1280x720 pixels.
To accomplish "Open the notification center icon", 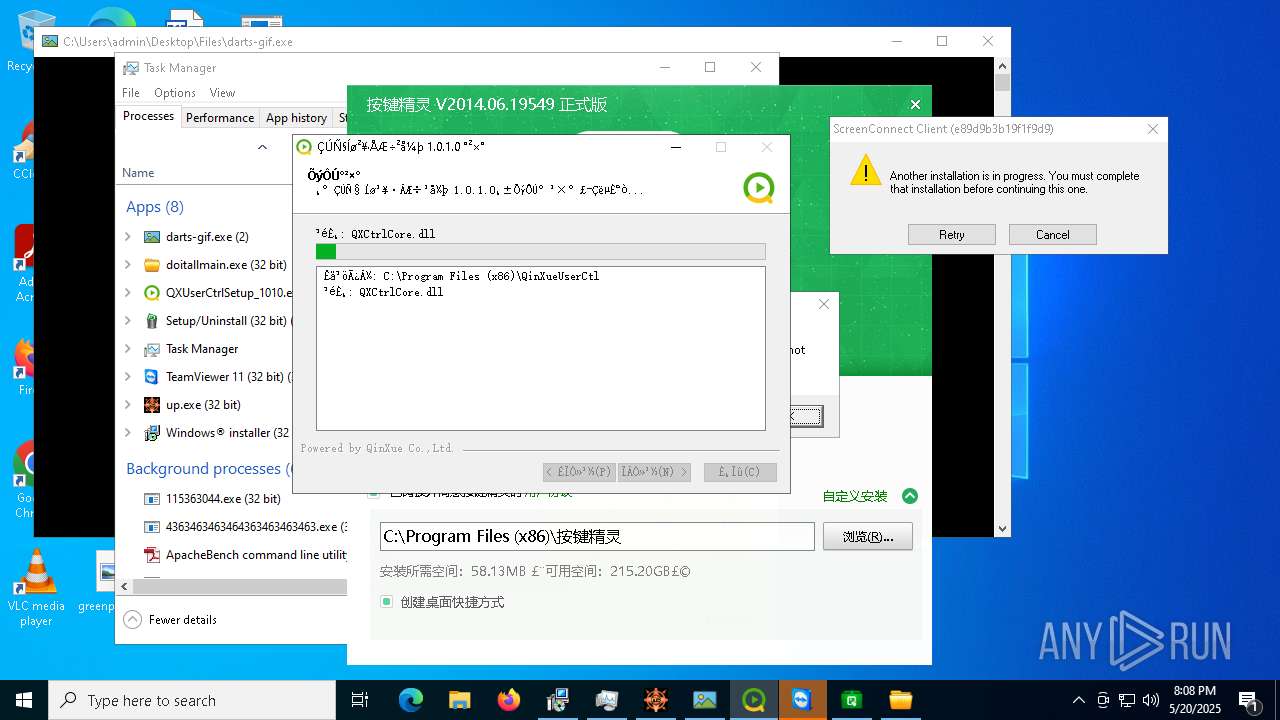I will [x=1247, y=700].
